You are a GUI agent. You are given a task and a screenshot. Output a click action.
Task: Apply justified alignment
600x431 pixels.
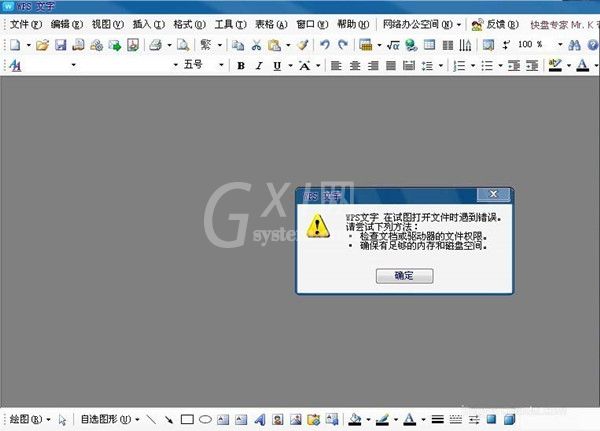[391, 66]
